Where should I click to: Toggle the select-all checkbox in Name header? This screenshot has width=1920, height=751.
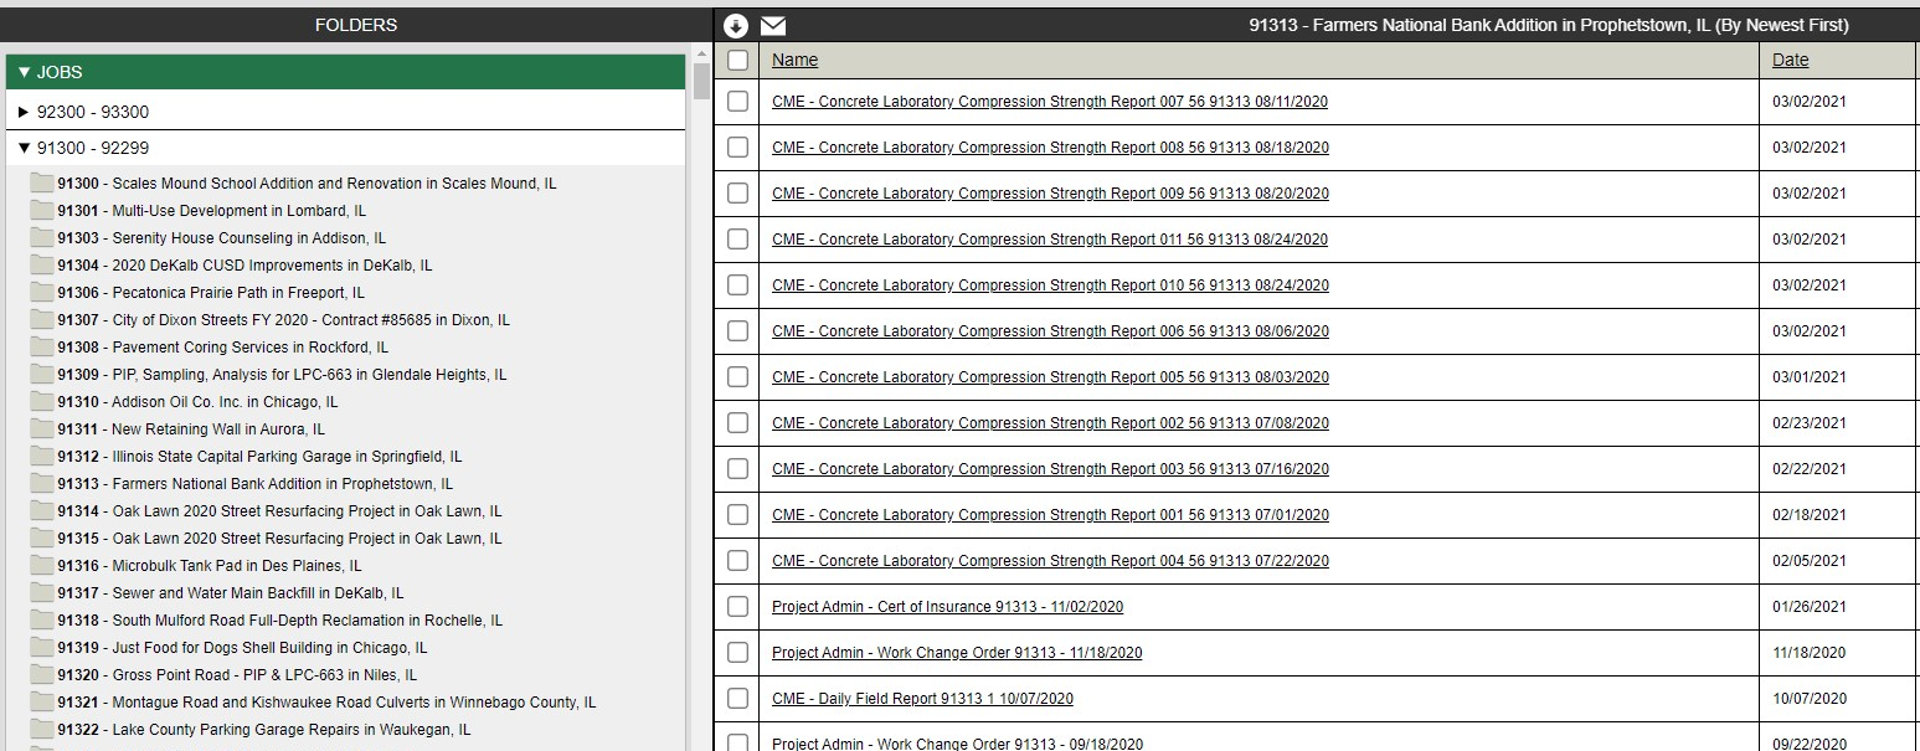737,60
